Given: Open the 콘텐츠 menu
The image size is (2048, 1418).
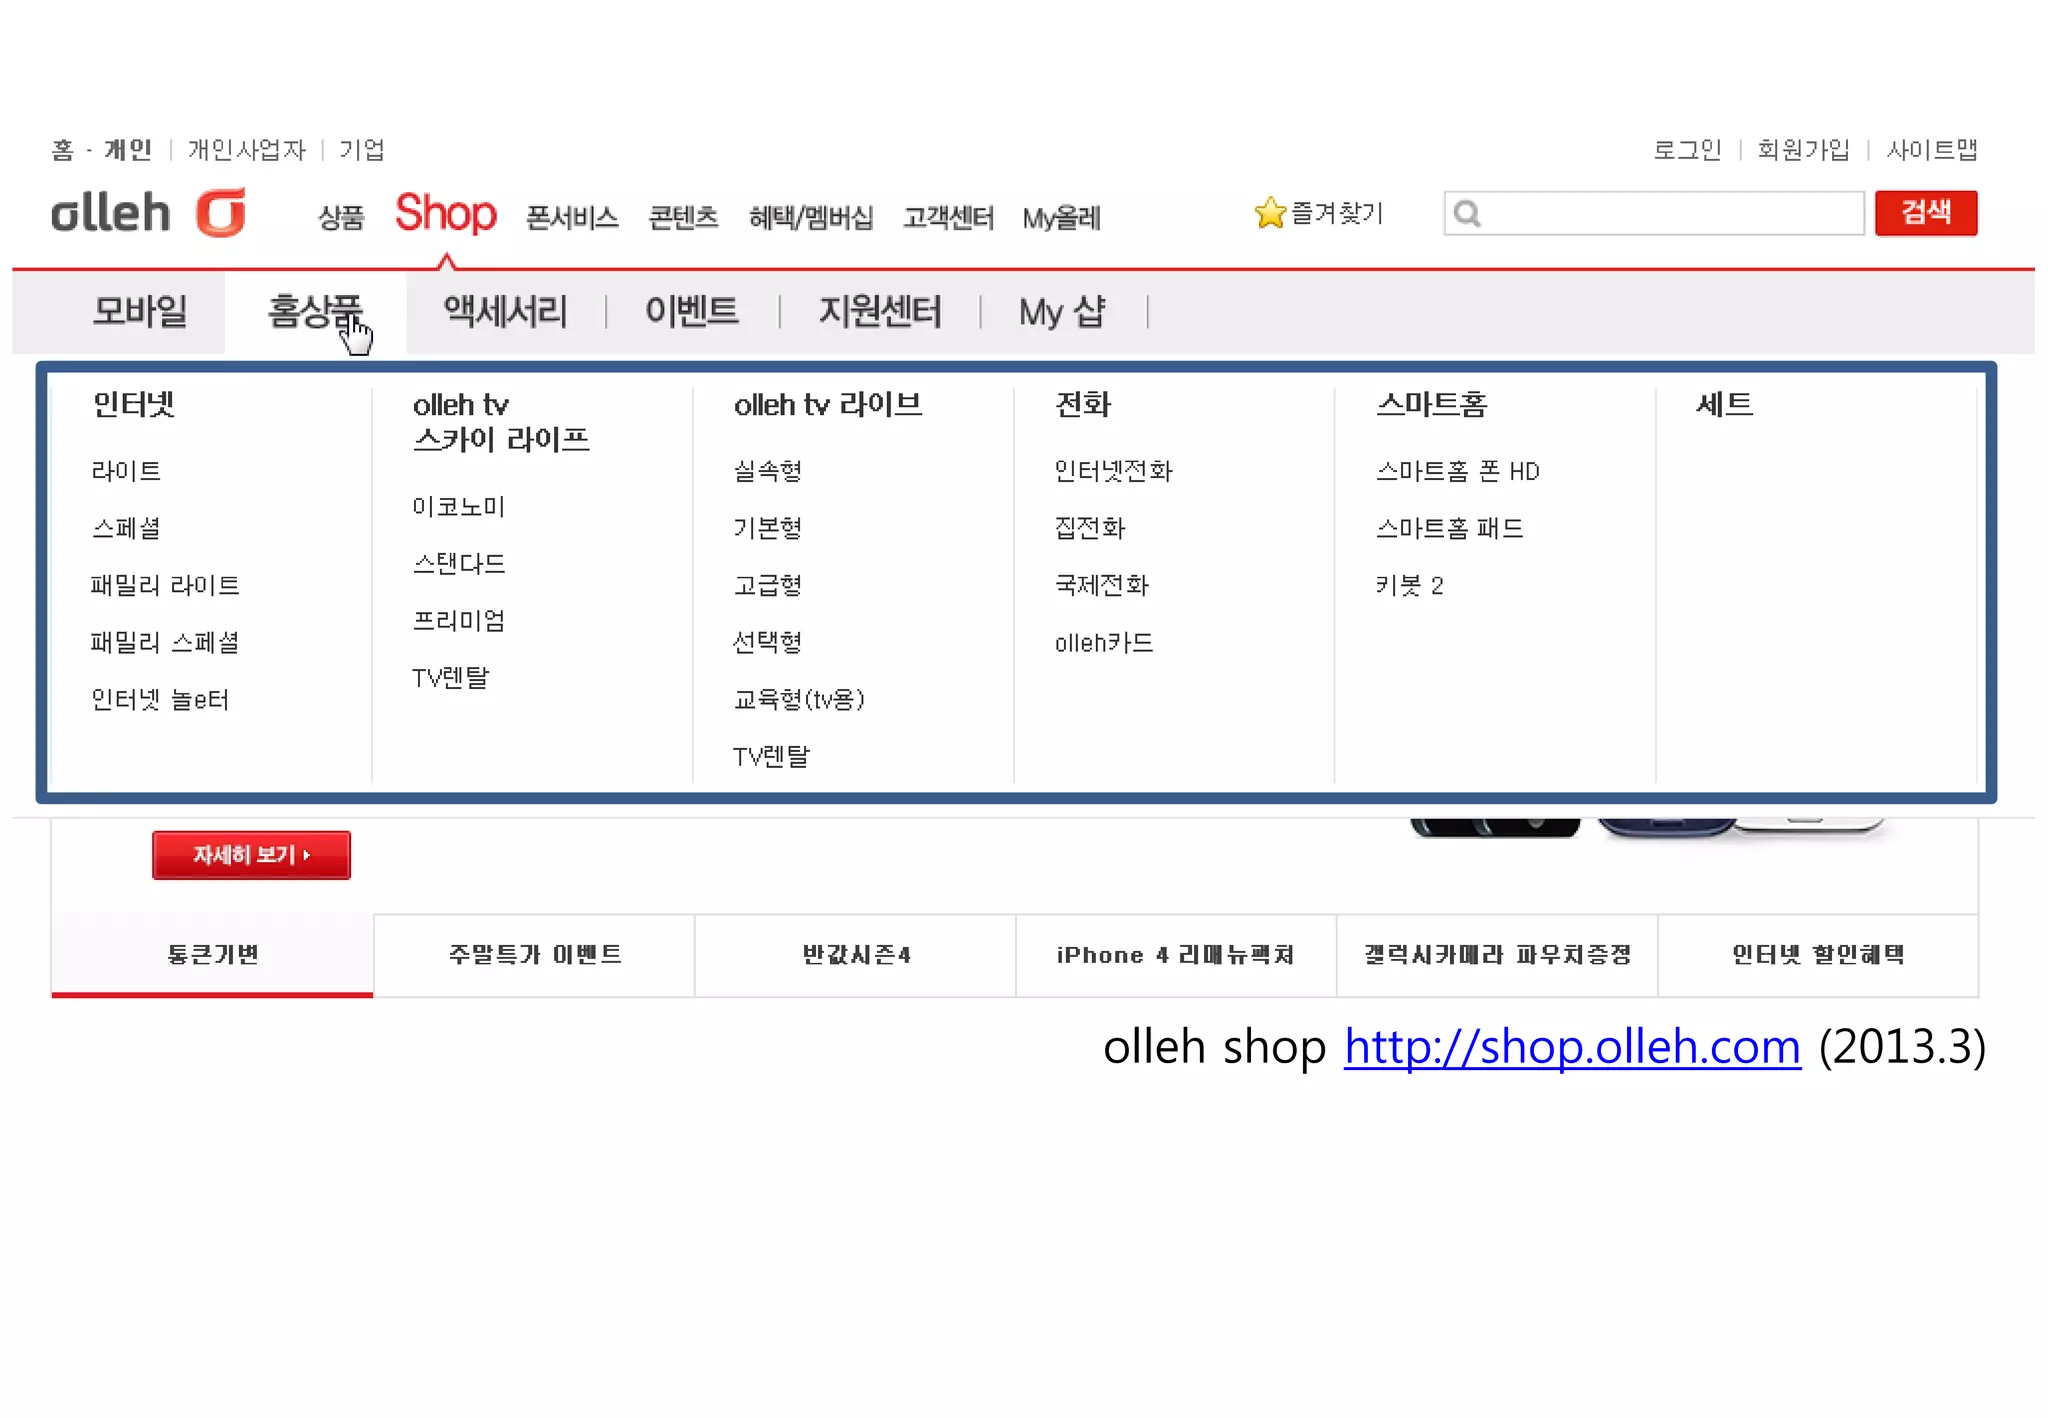Looking at the screenshot, I should 683,217.
